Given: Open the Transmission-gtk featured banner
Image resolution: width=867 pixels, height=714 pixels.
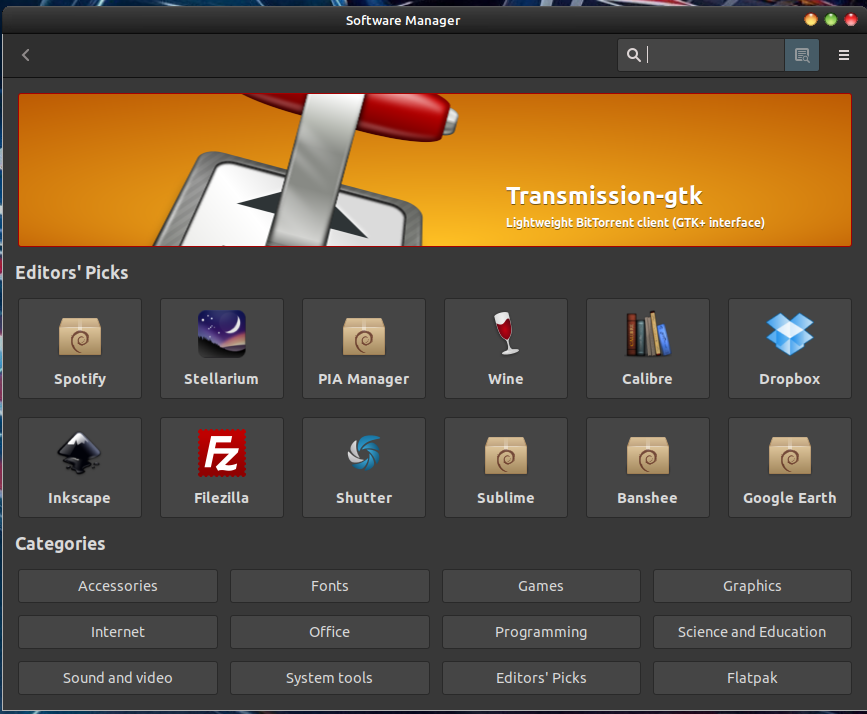Looking at the screenshot, I should [x=435, y=170].
